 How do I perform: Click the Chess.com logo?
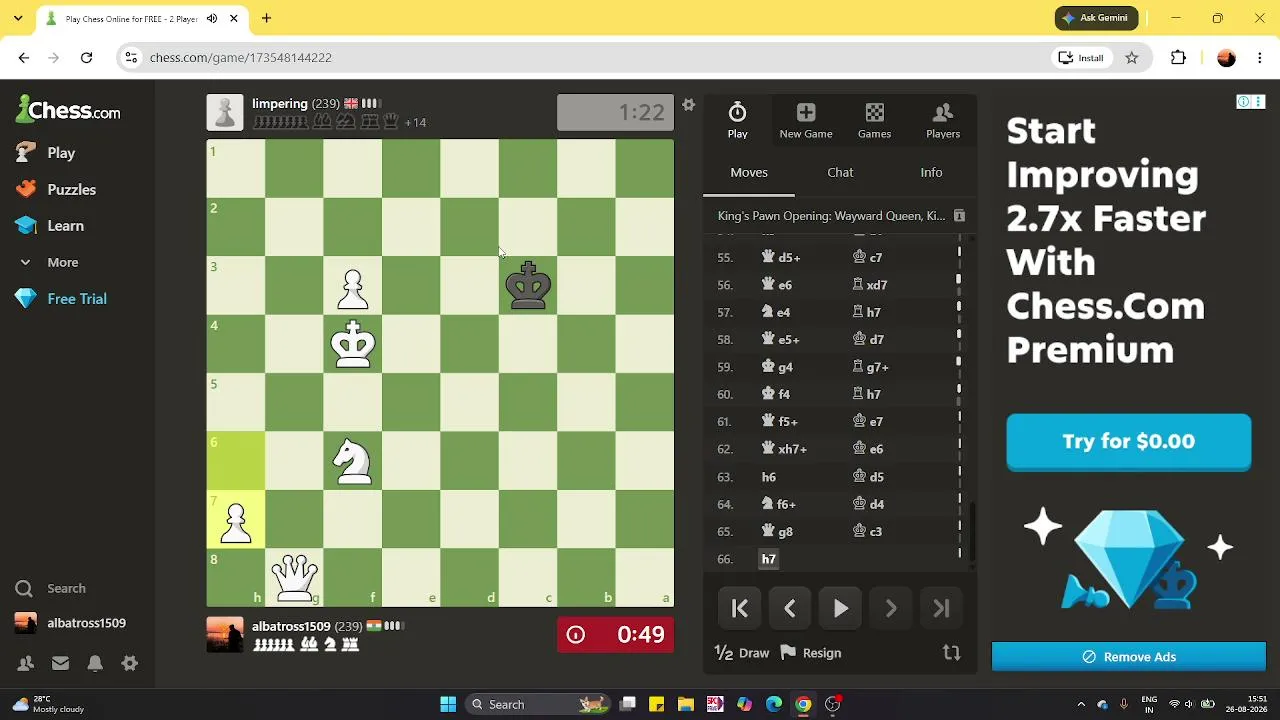coord(68,111)
